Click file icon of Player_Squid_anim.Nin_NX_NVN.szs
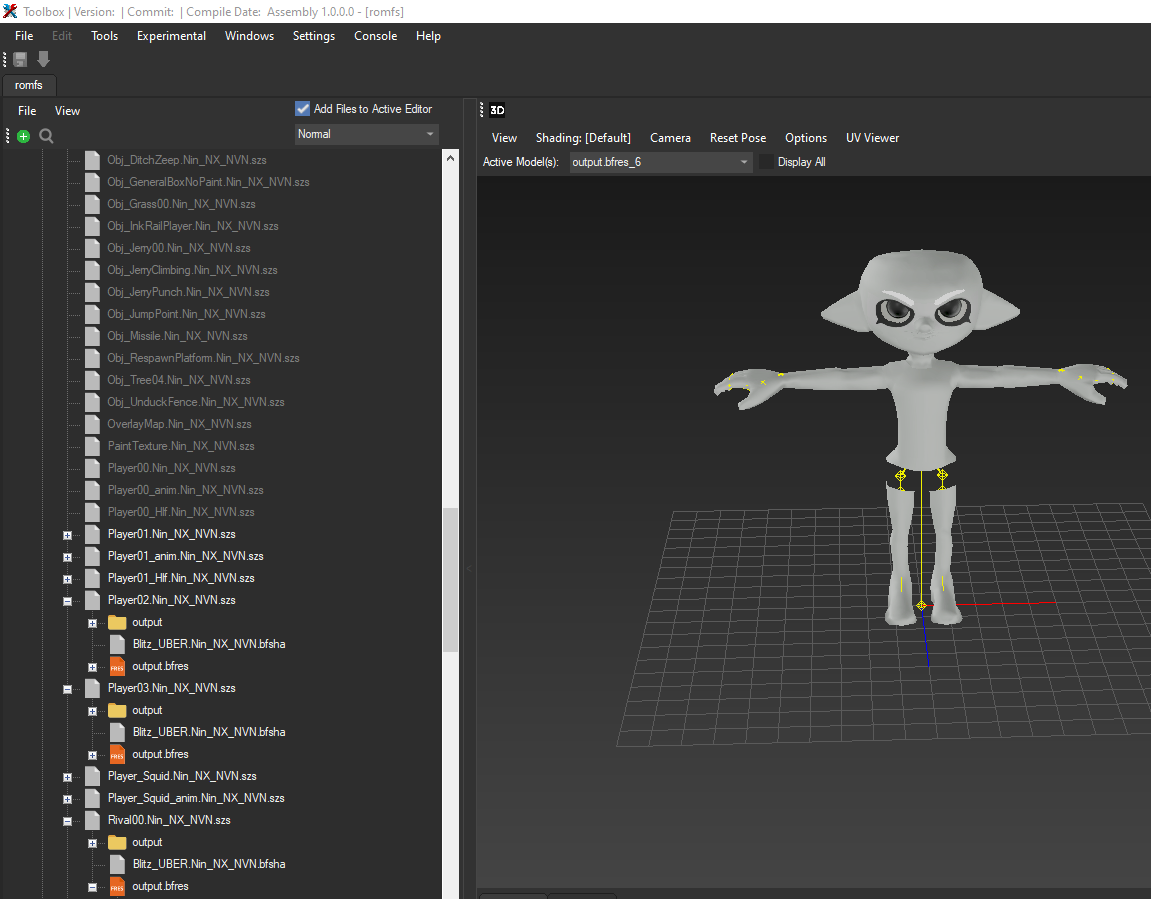 pyautogui.click(x=92, y=798)
